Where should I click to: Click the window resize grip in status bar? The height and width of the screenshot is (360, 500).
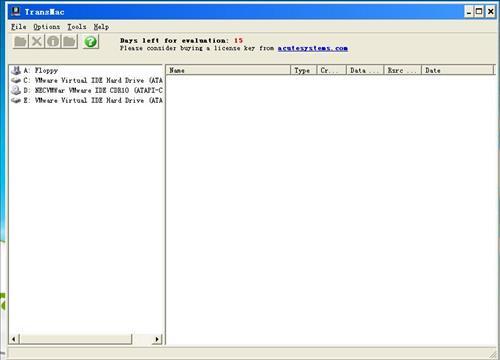(x=492, y=354)
